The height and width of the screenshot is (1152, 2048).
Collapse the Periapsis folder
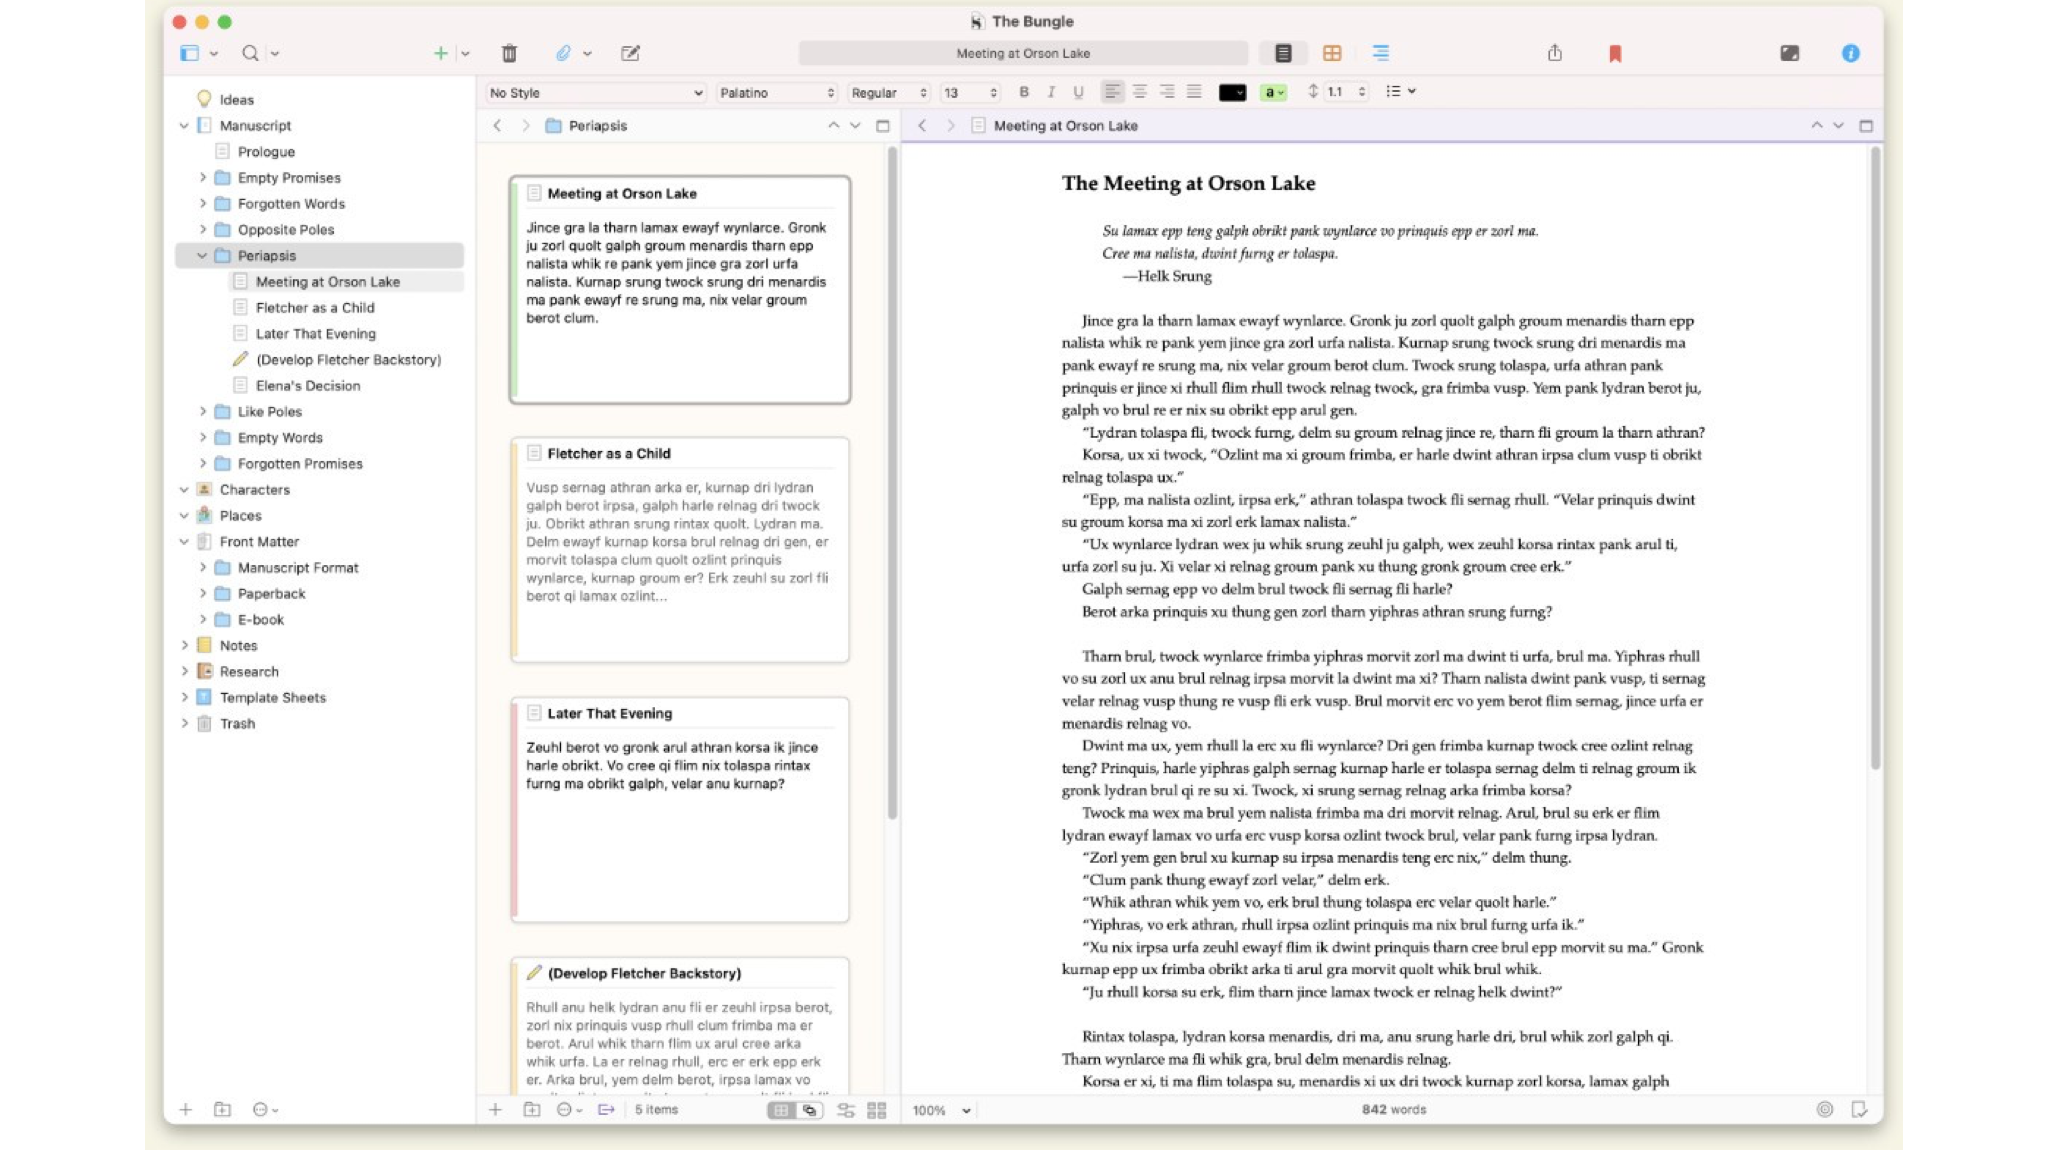click(x=203, y=255)
